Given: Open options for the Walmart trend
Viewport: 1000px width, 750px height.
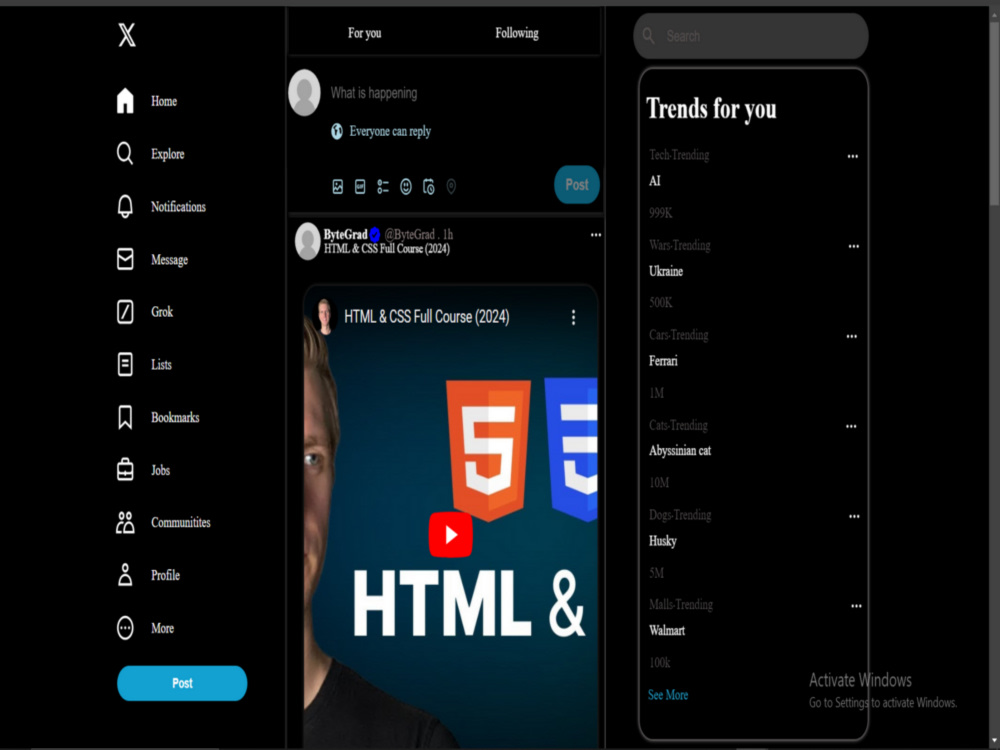Looking at the screenshot, I should [x=856, y=606].
